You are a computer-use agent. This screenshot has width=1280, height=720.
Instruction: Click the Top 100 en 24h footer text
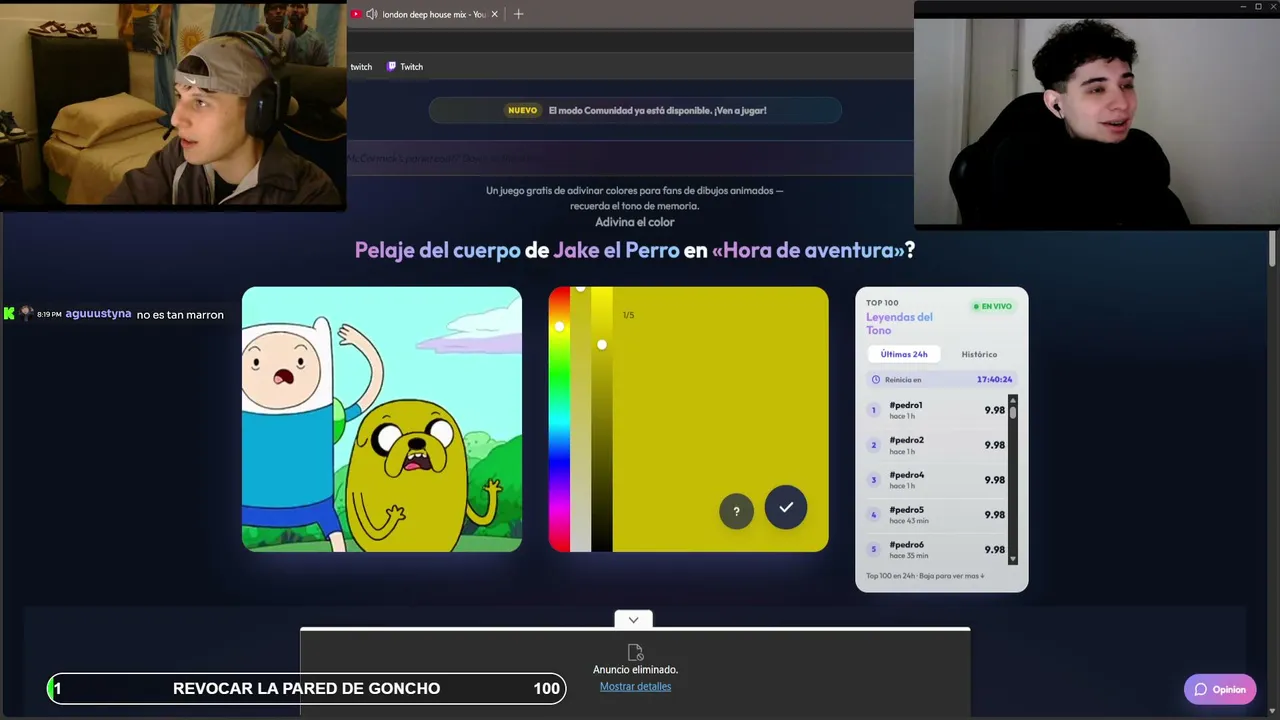[x=925, y=576]
